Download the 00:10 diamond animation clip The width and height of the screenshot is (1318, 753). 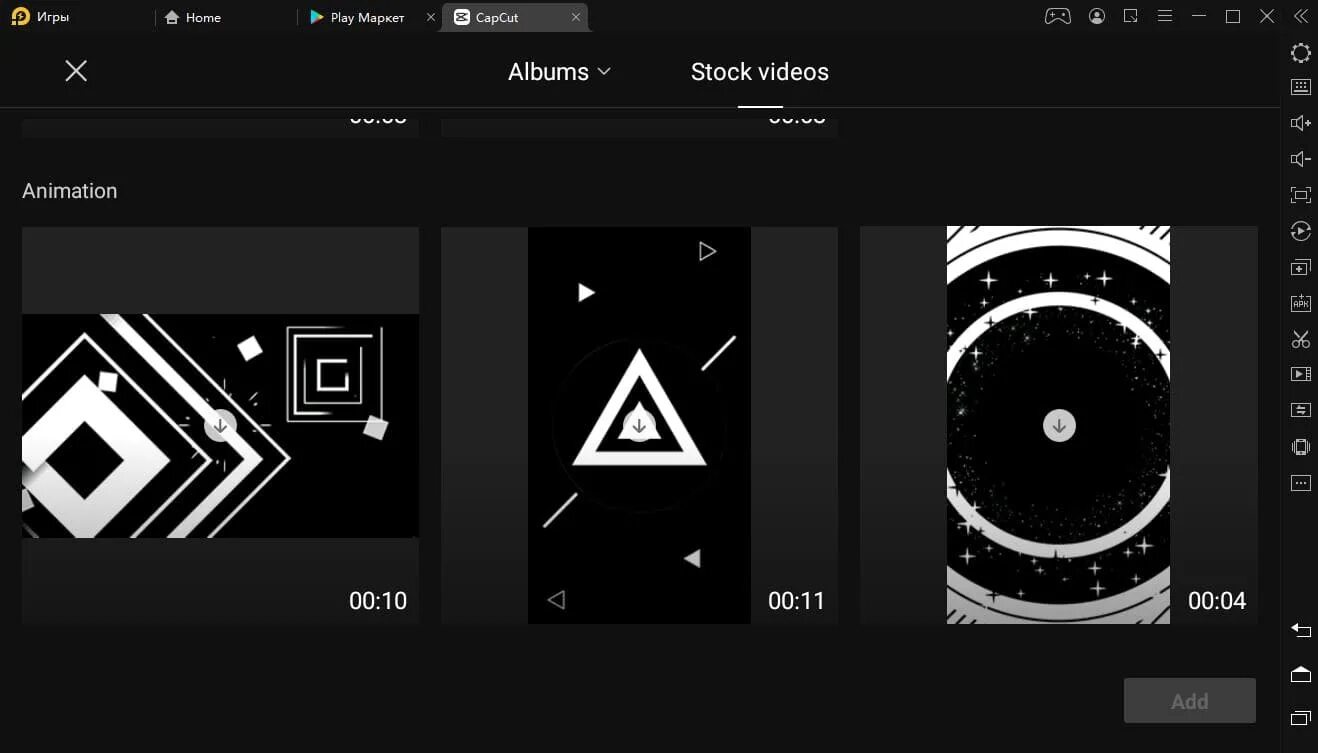pos(220,425)
